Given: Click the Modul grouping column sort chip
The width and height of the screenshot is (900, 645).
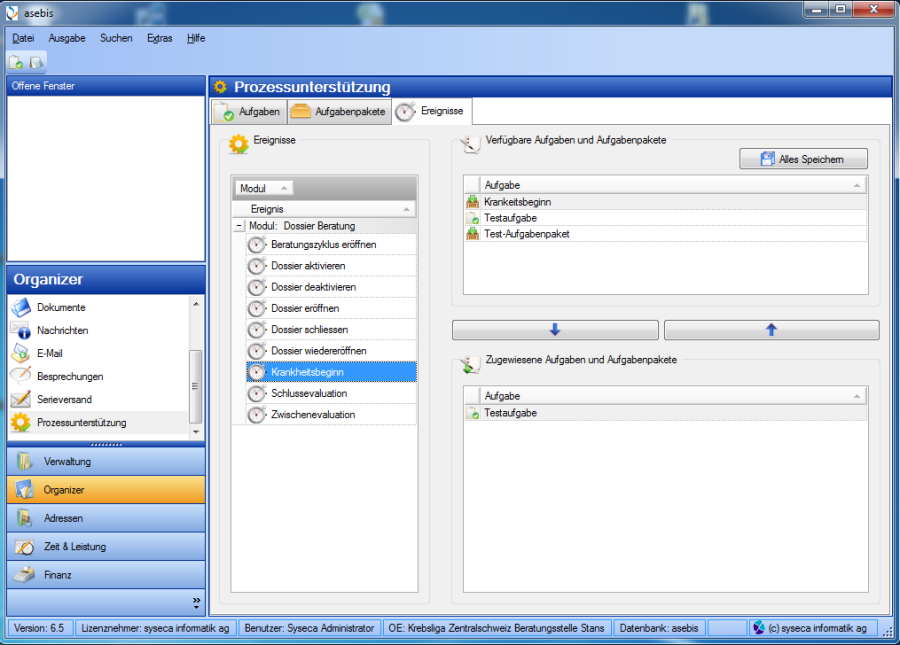Looking at the screenshot, I should click(x=263, y=188).
